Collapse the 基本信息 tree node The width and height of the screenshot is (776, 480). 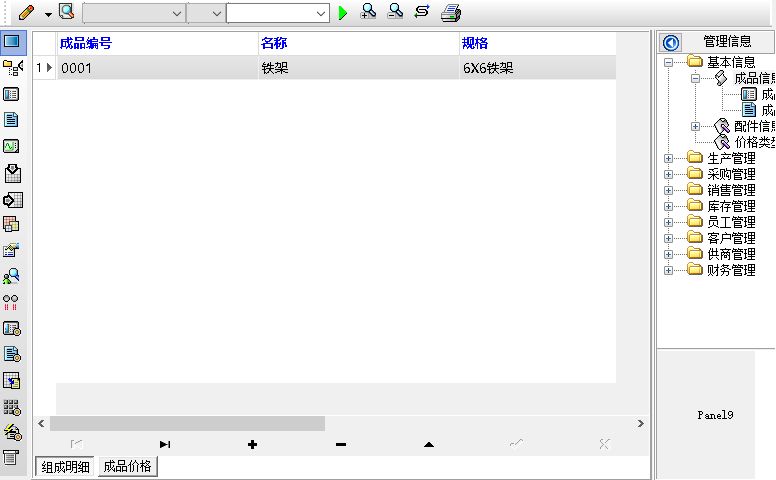click(669, 62)
